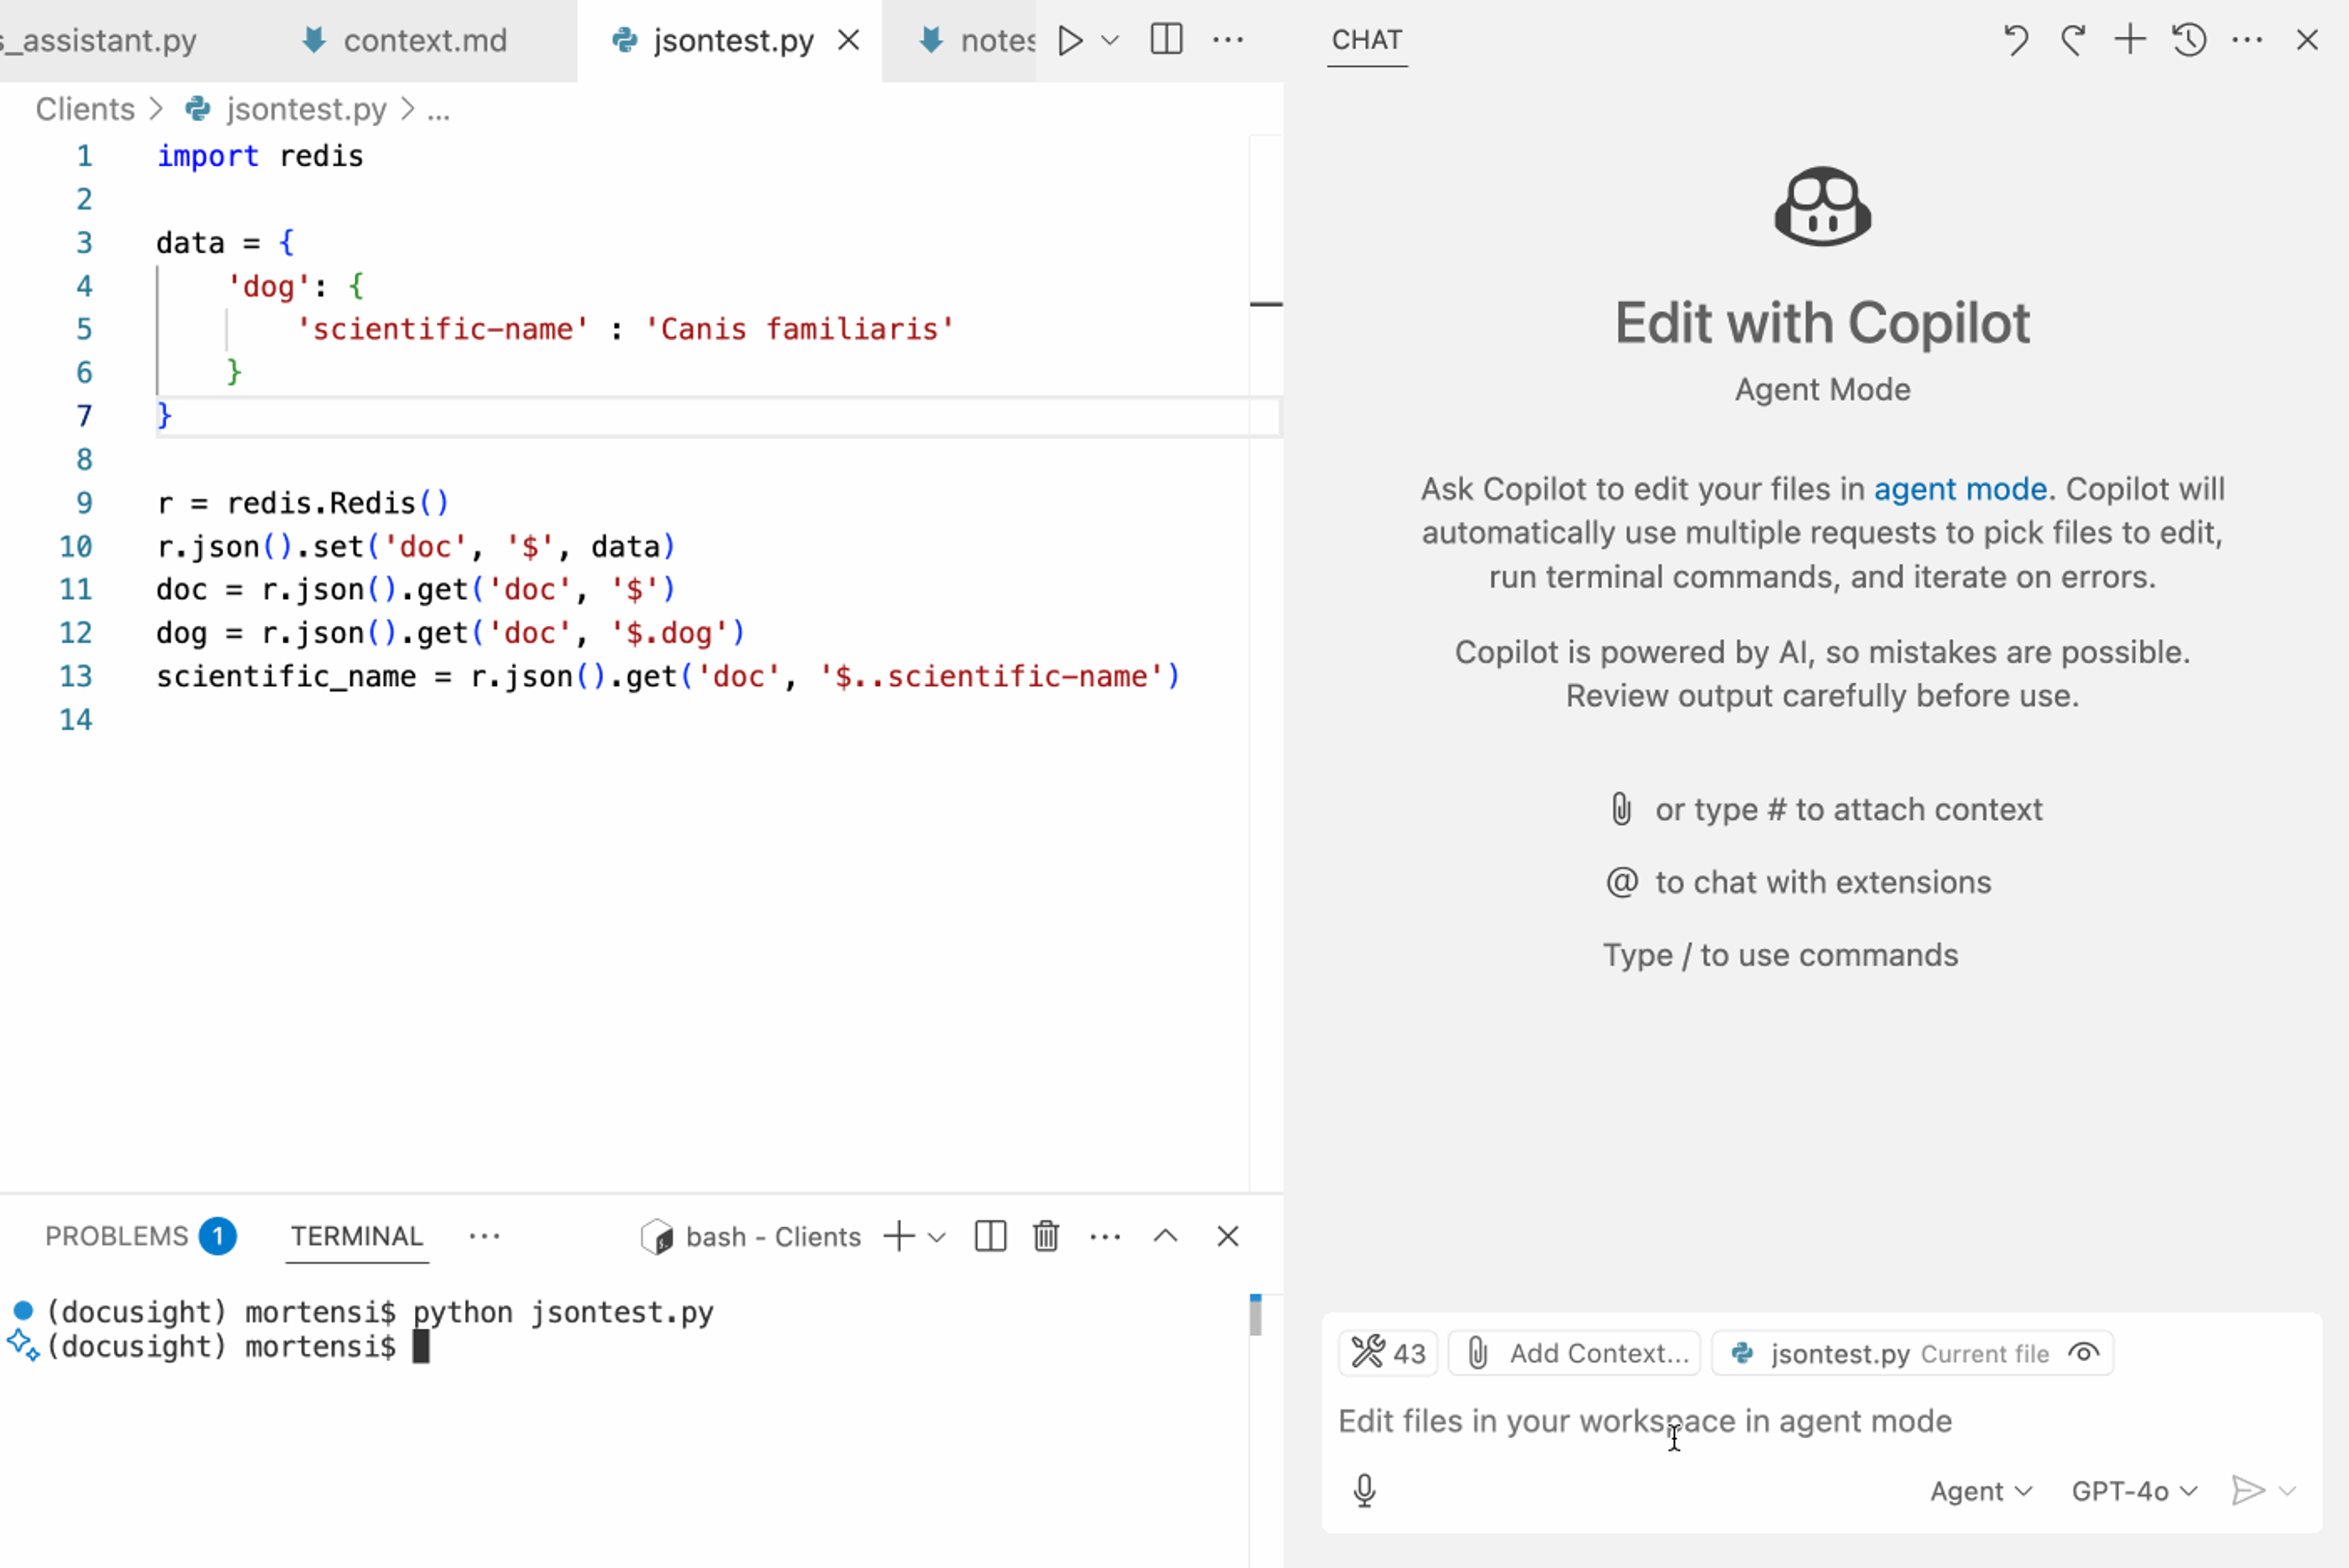Screen dimensions: 2349x1568
Task: Run the Python file with play icon
Action: point(1070,40)
